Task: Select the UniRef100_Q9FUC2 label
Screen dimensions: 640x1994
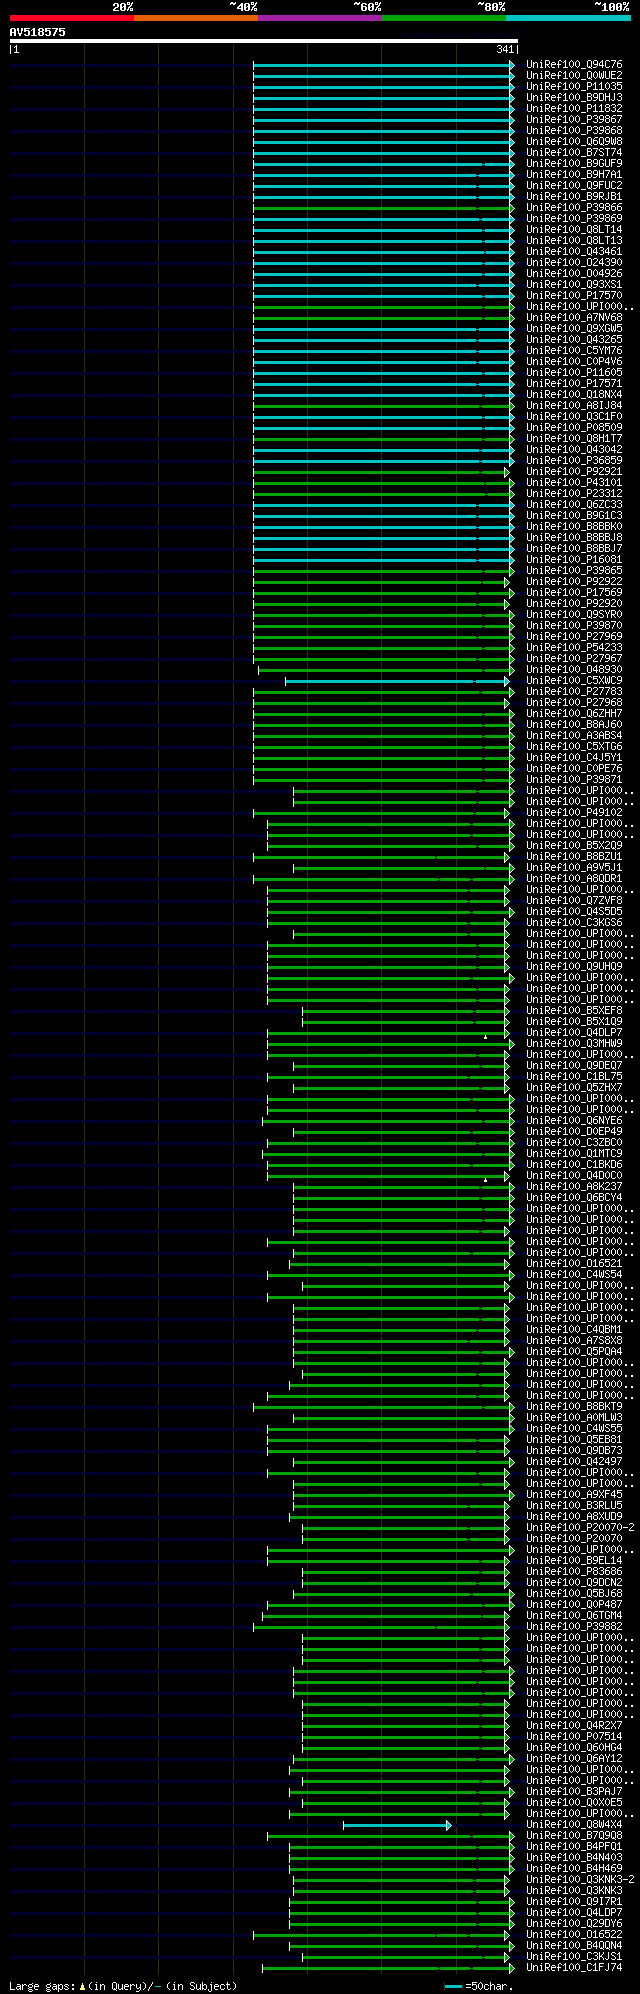Action: tap(574, 186)
